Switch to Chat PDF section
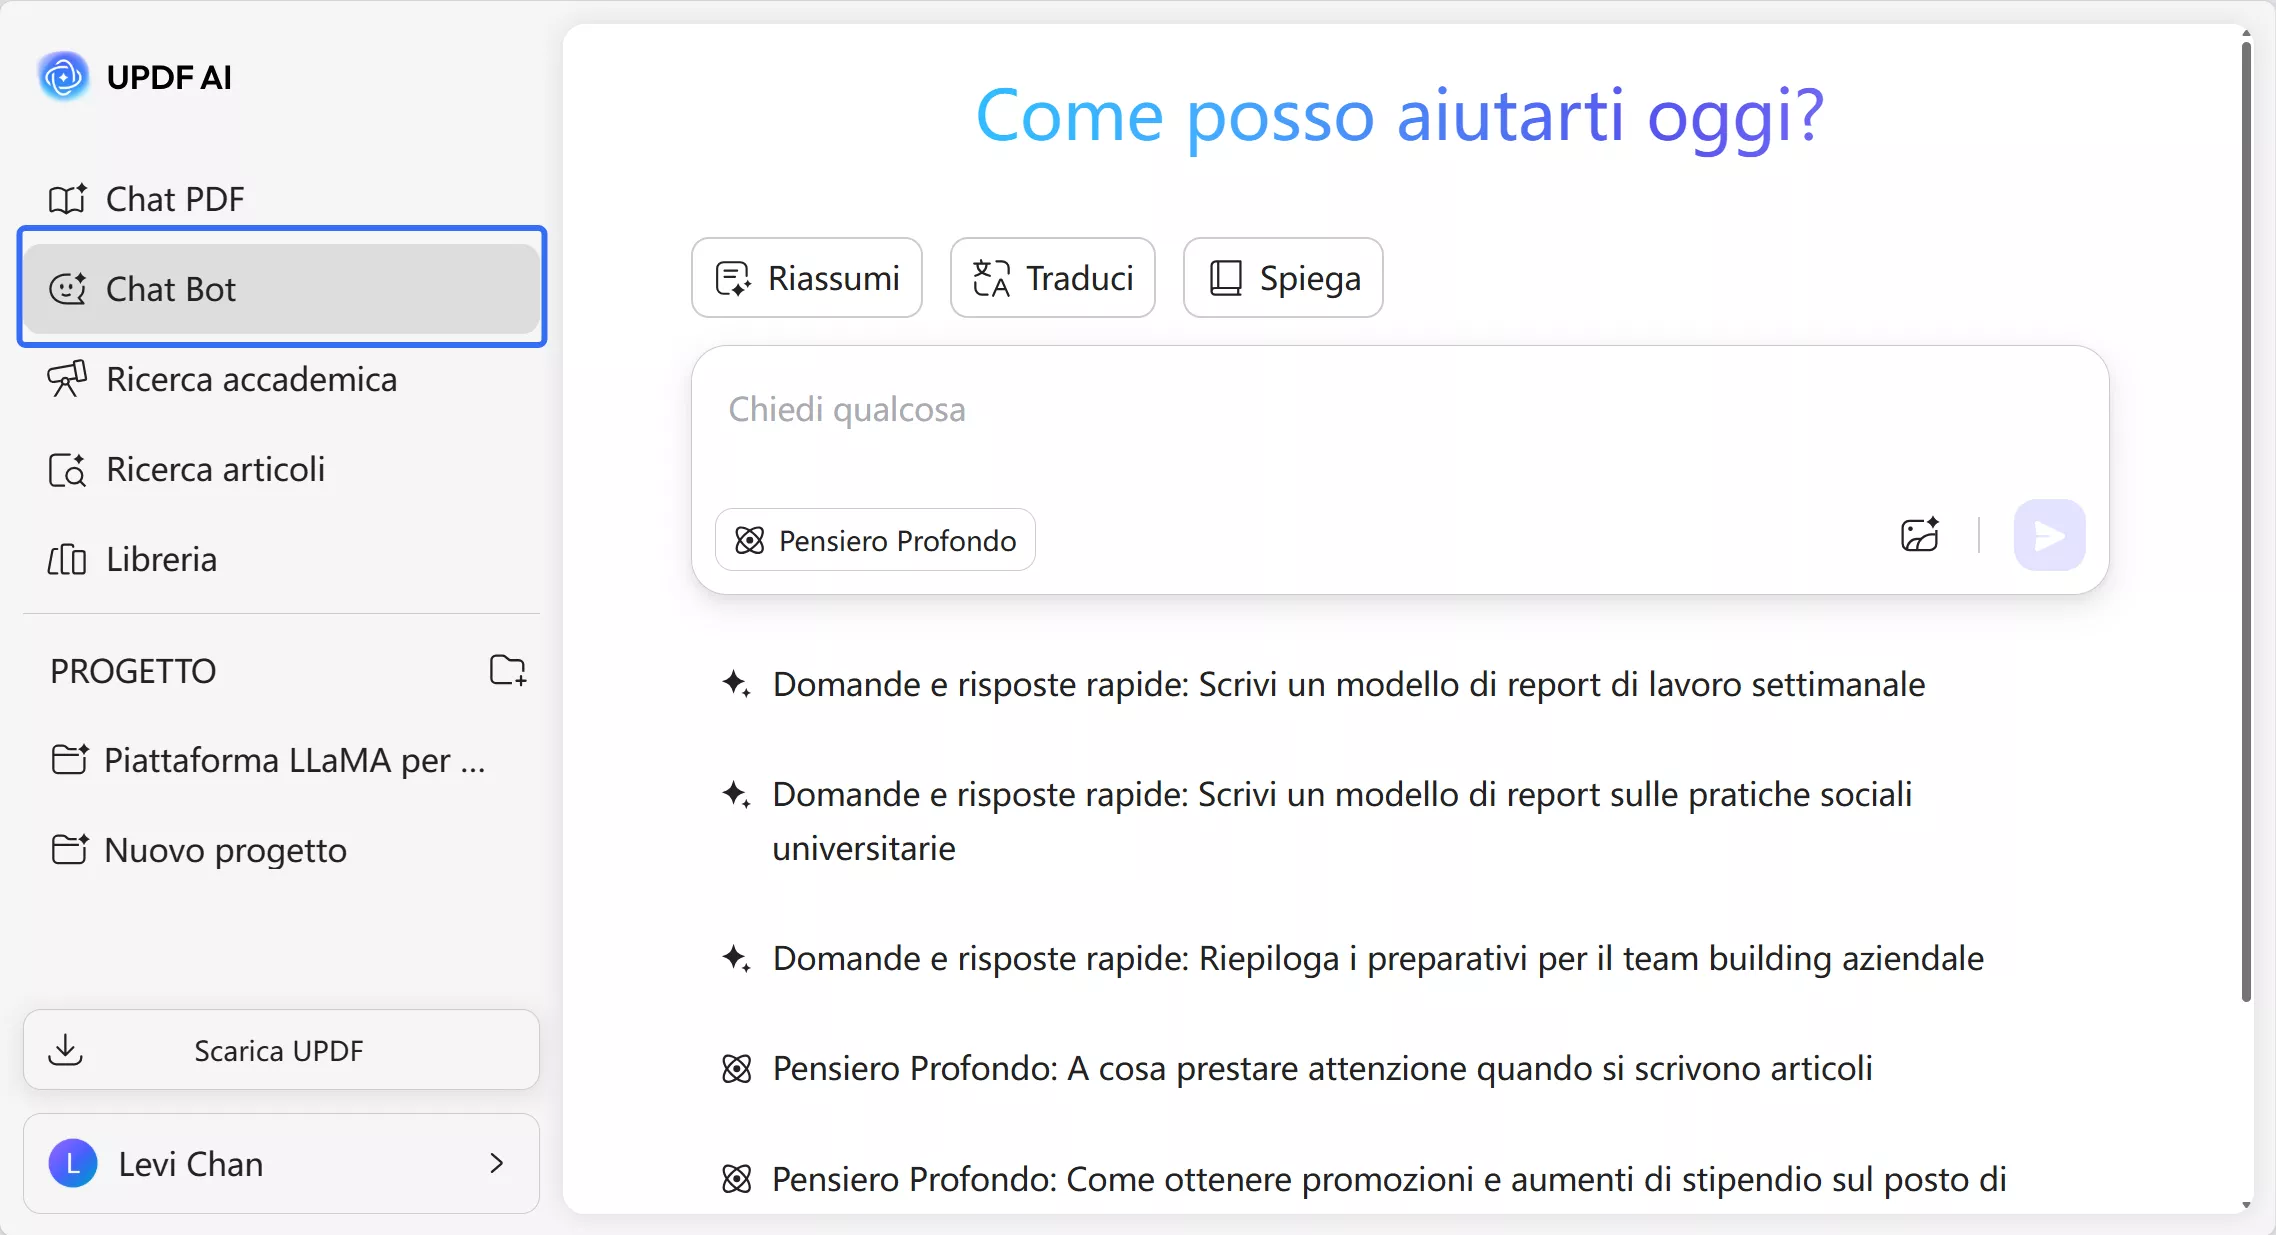Image resolution: width=2276 pixels, height=1235 pixels. coord(174,199)
